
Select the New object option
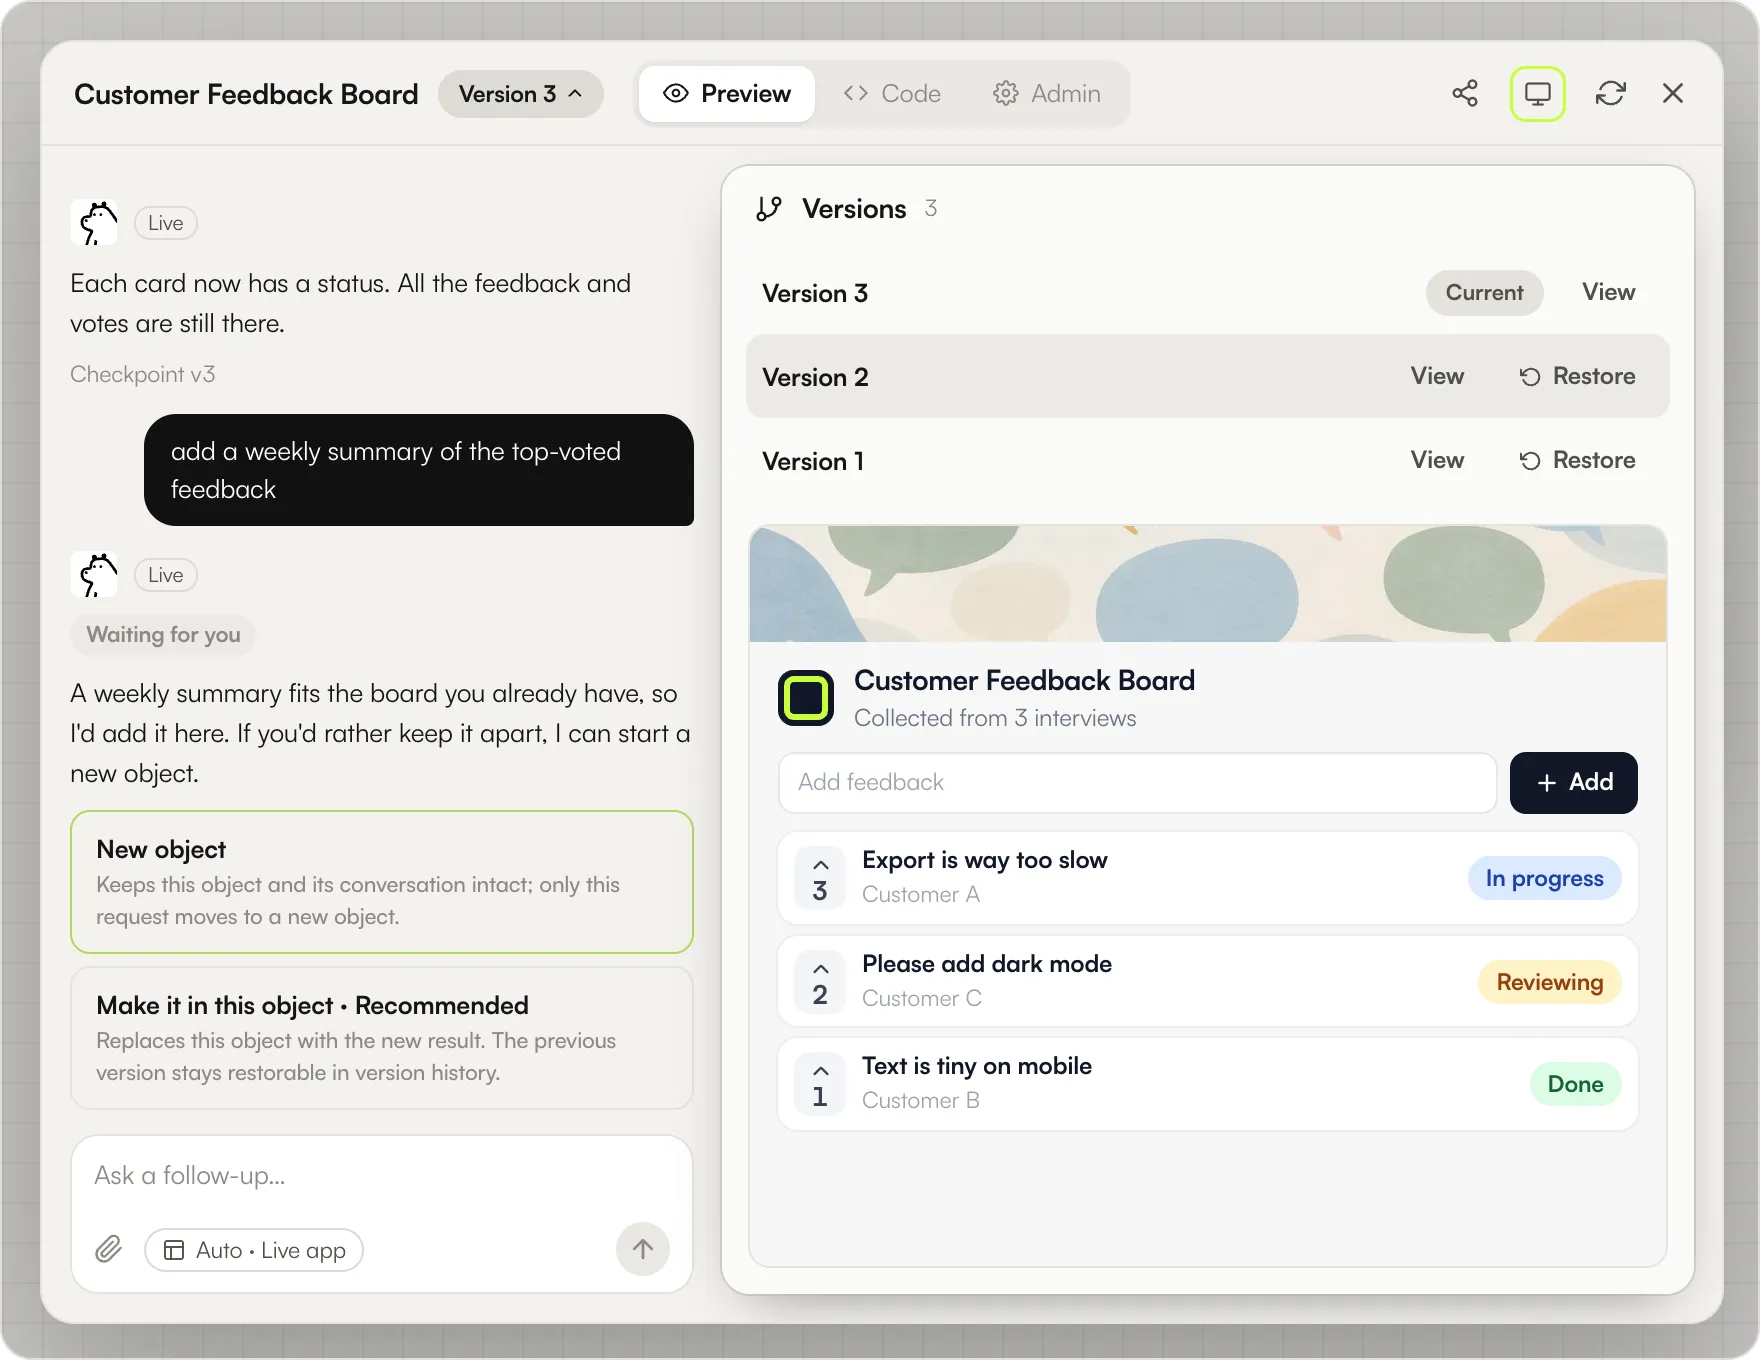[x=382, y=882]
